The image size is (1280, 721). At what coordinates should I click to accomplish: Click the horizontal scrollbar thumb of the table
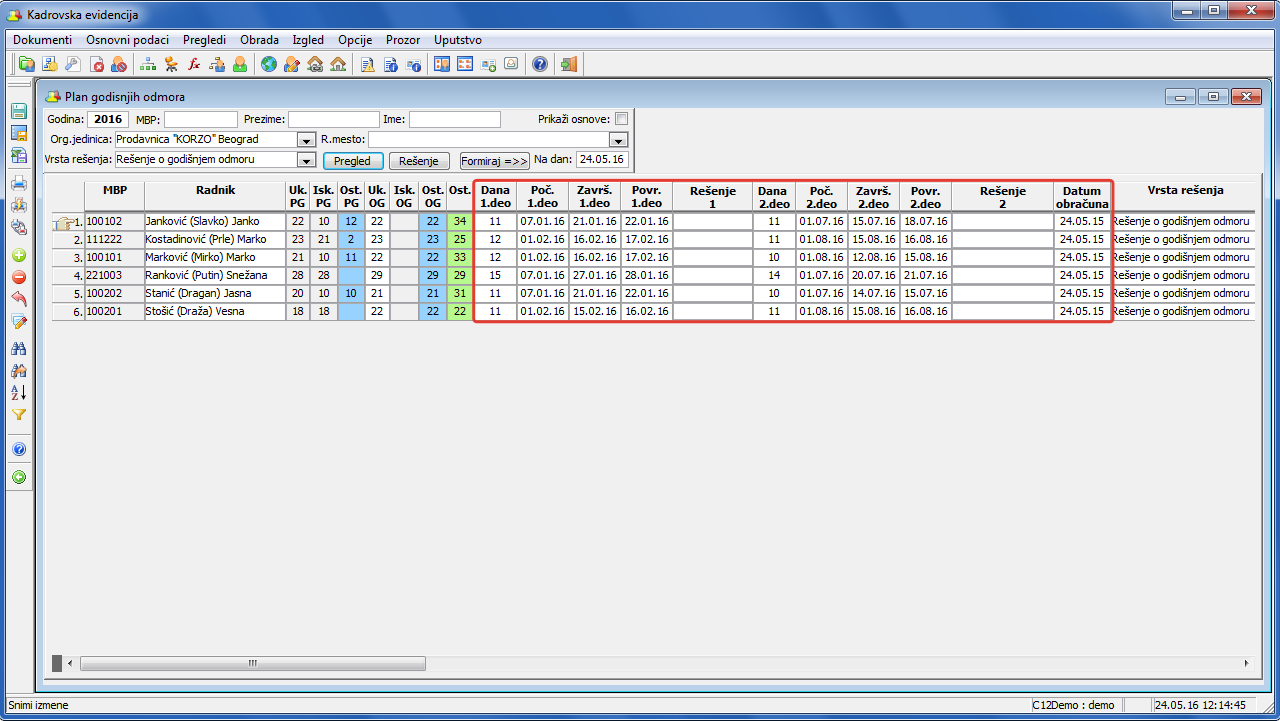click(253, 663)
